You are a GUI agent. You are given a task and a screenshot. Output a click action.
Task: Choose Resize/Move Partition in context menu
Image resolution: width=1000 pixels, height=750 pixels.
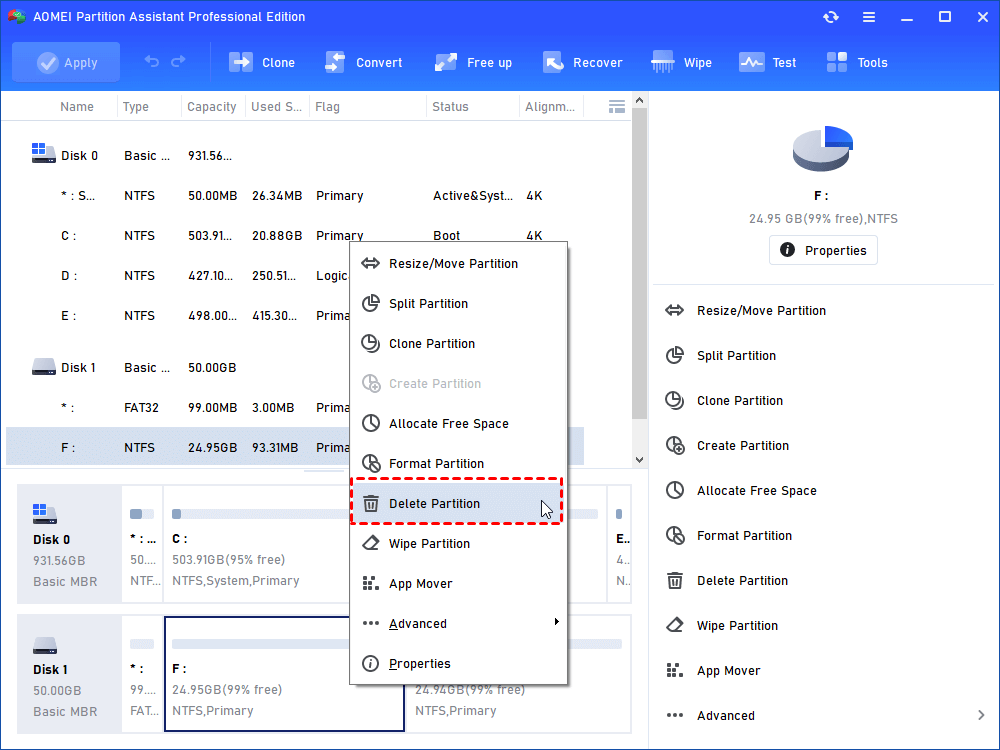tap(459, 263)
